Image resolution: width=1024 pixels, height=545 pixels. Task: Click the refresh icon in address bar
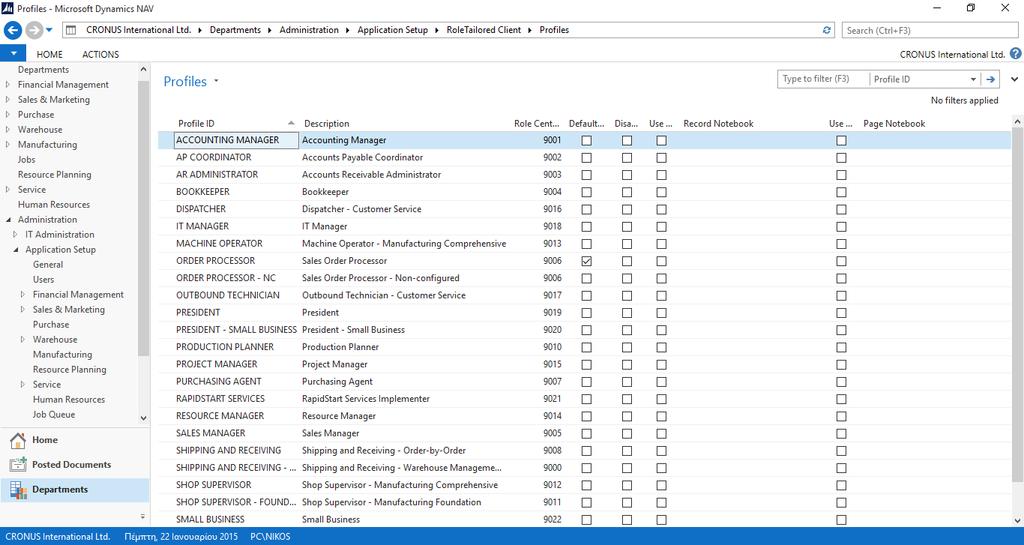tap(827, 30)
